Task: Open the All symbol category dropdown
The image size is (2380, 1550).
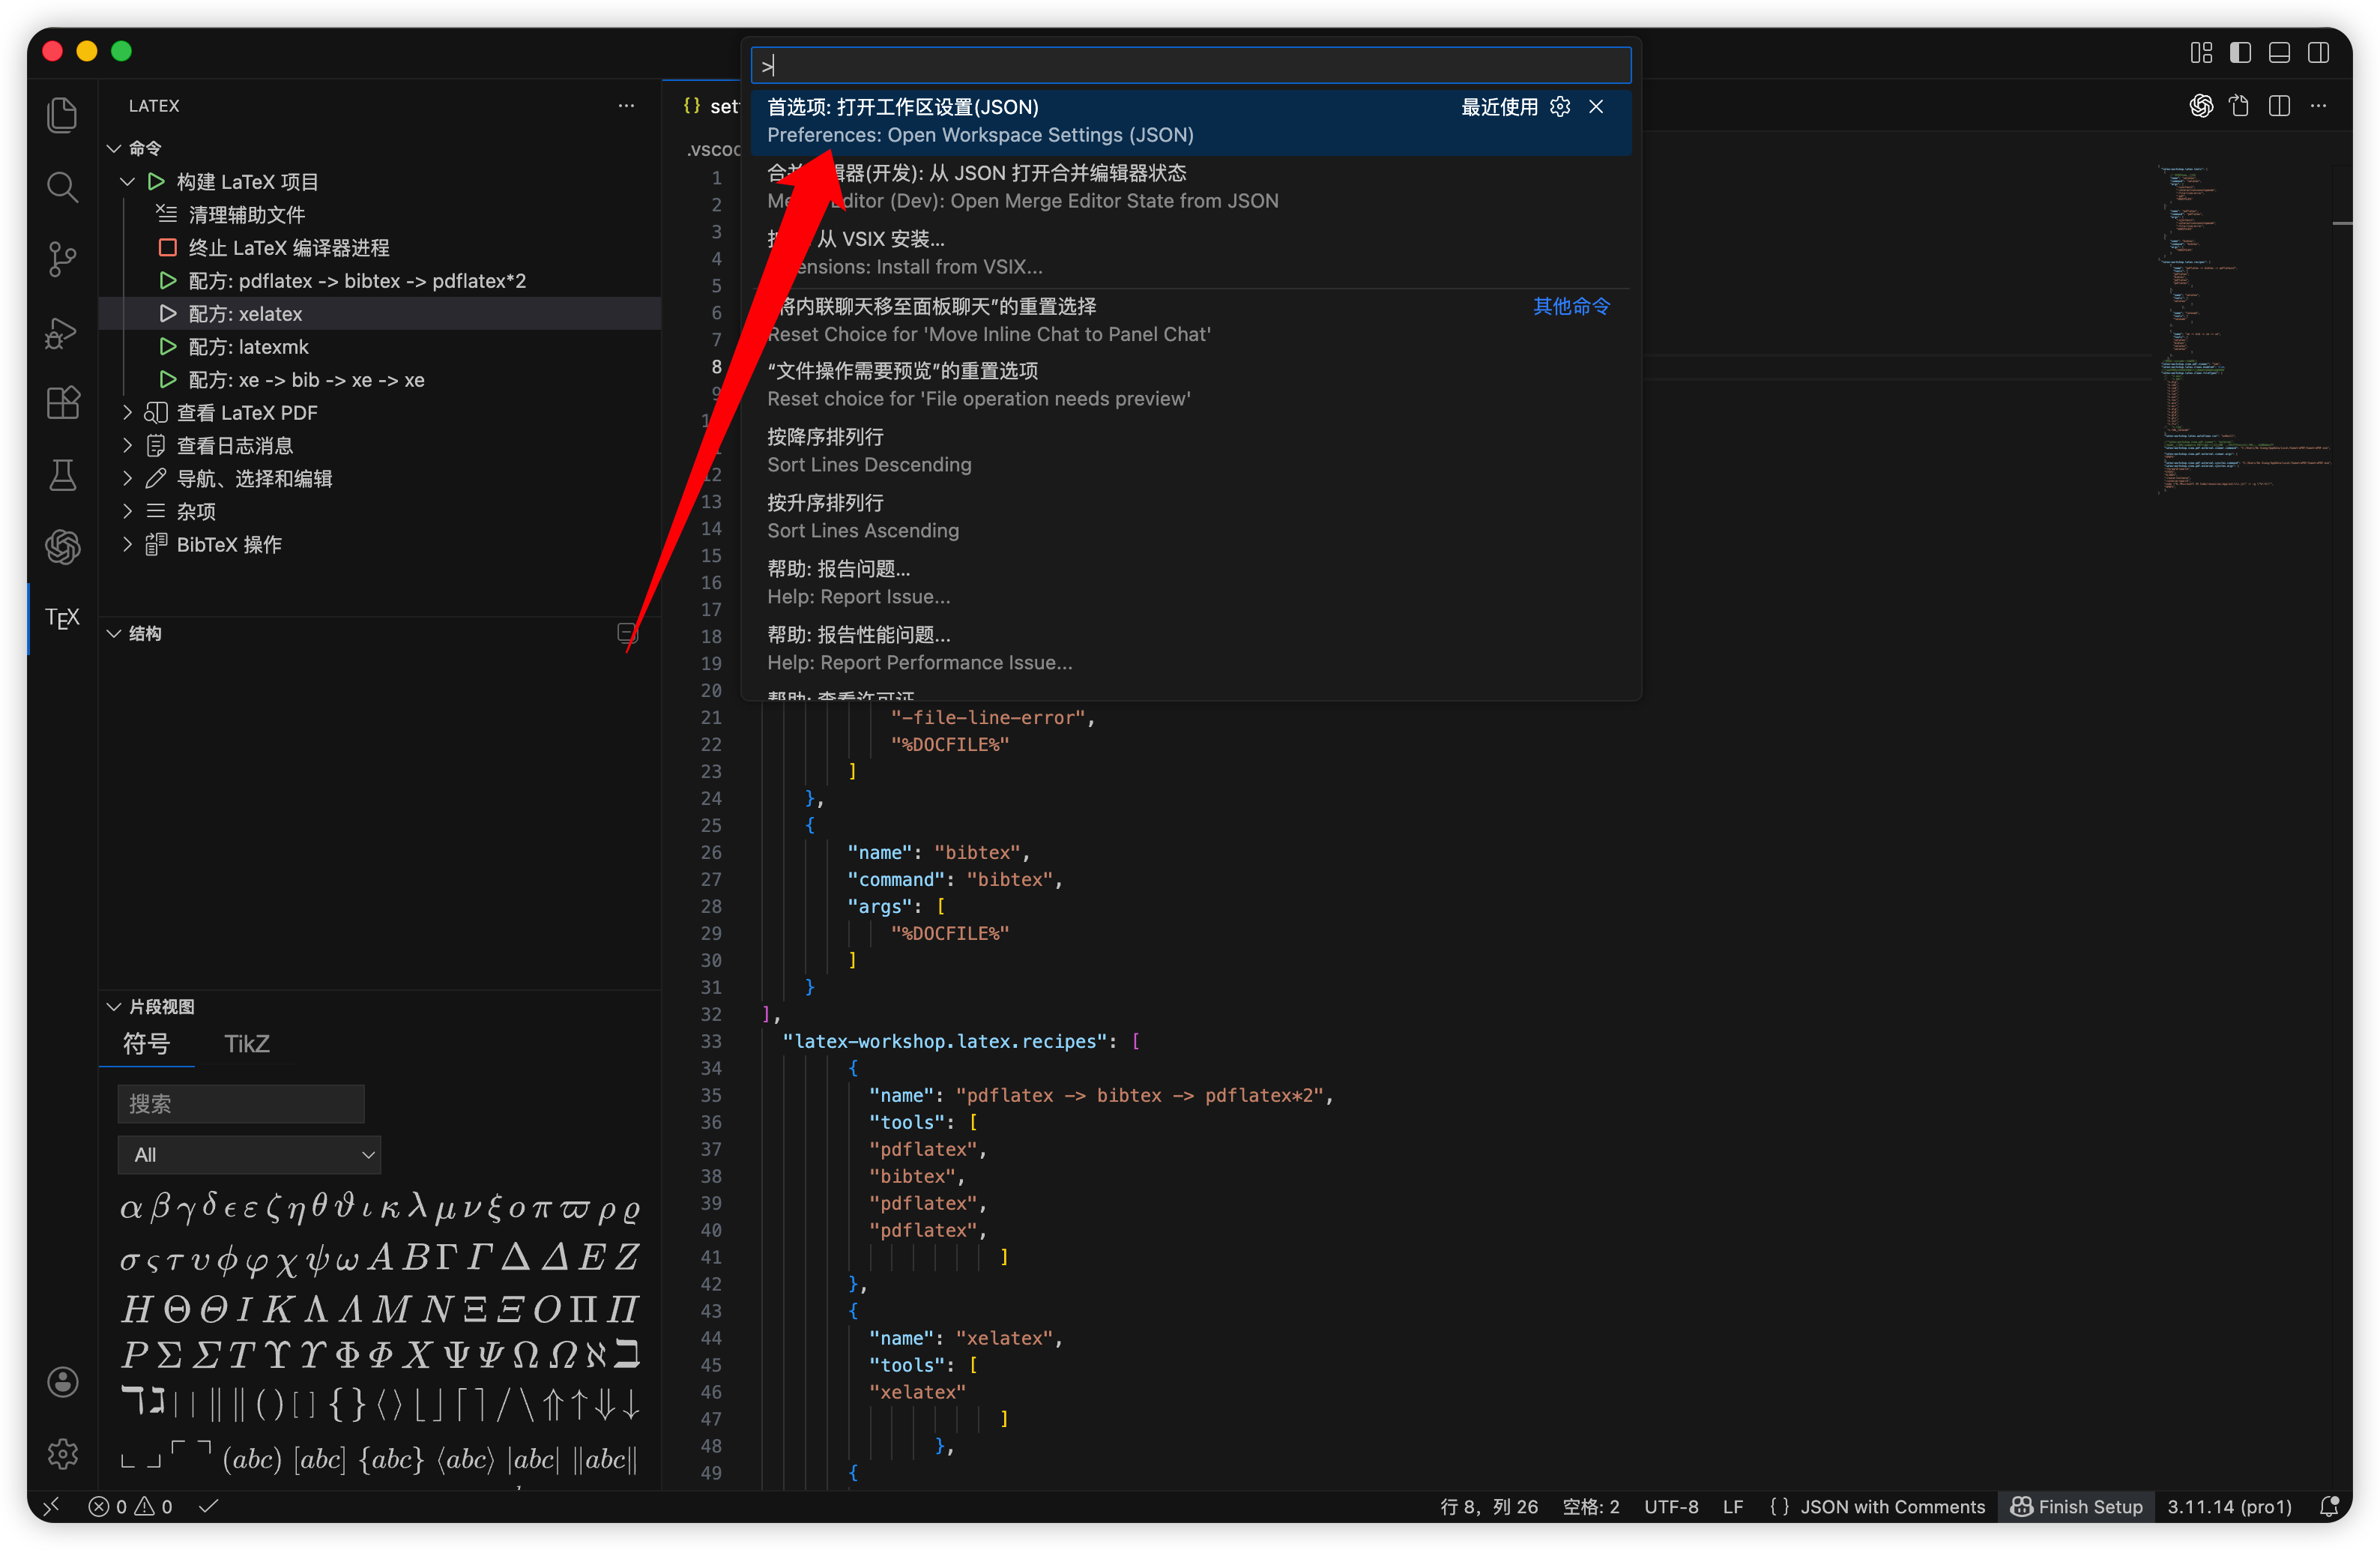Action: point(249,1155)
